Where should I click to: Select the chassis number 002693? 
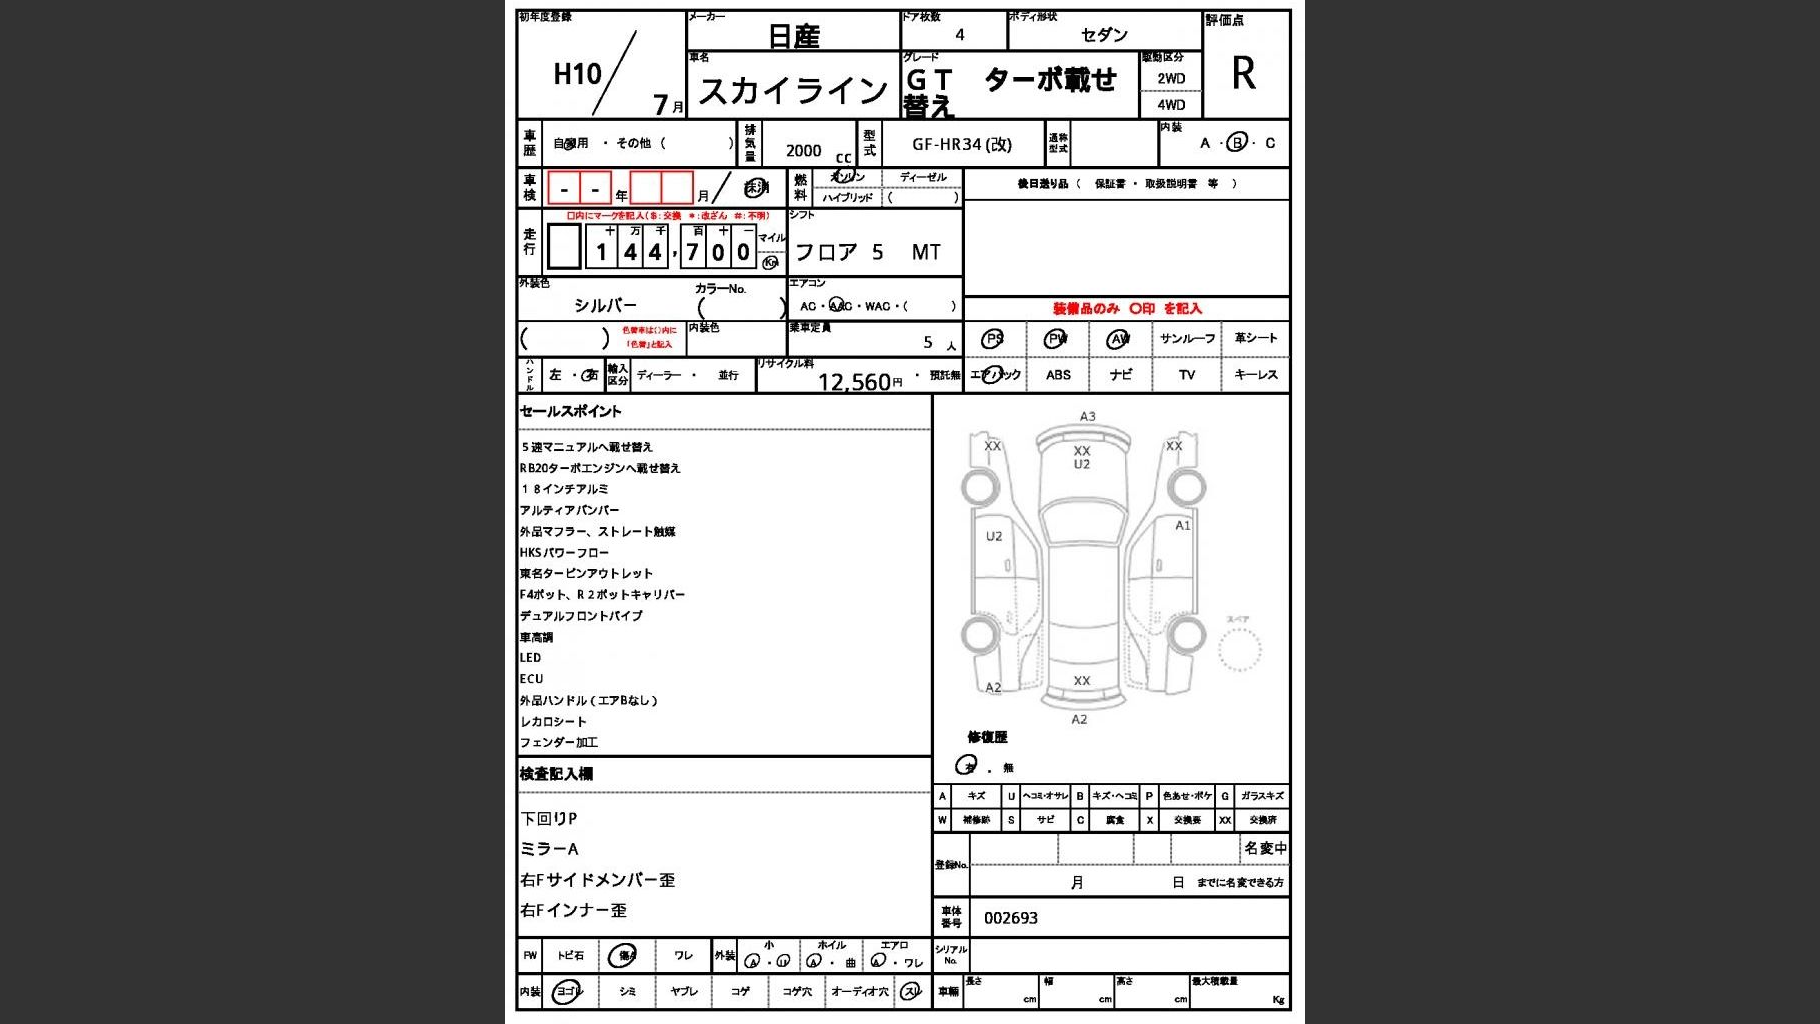click(1011, 918)
